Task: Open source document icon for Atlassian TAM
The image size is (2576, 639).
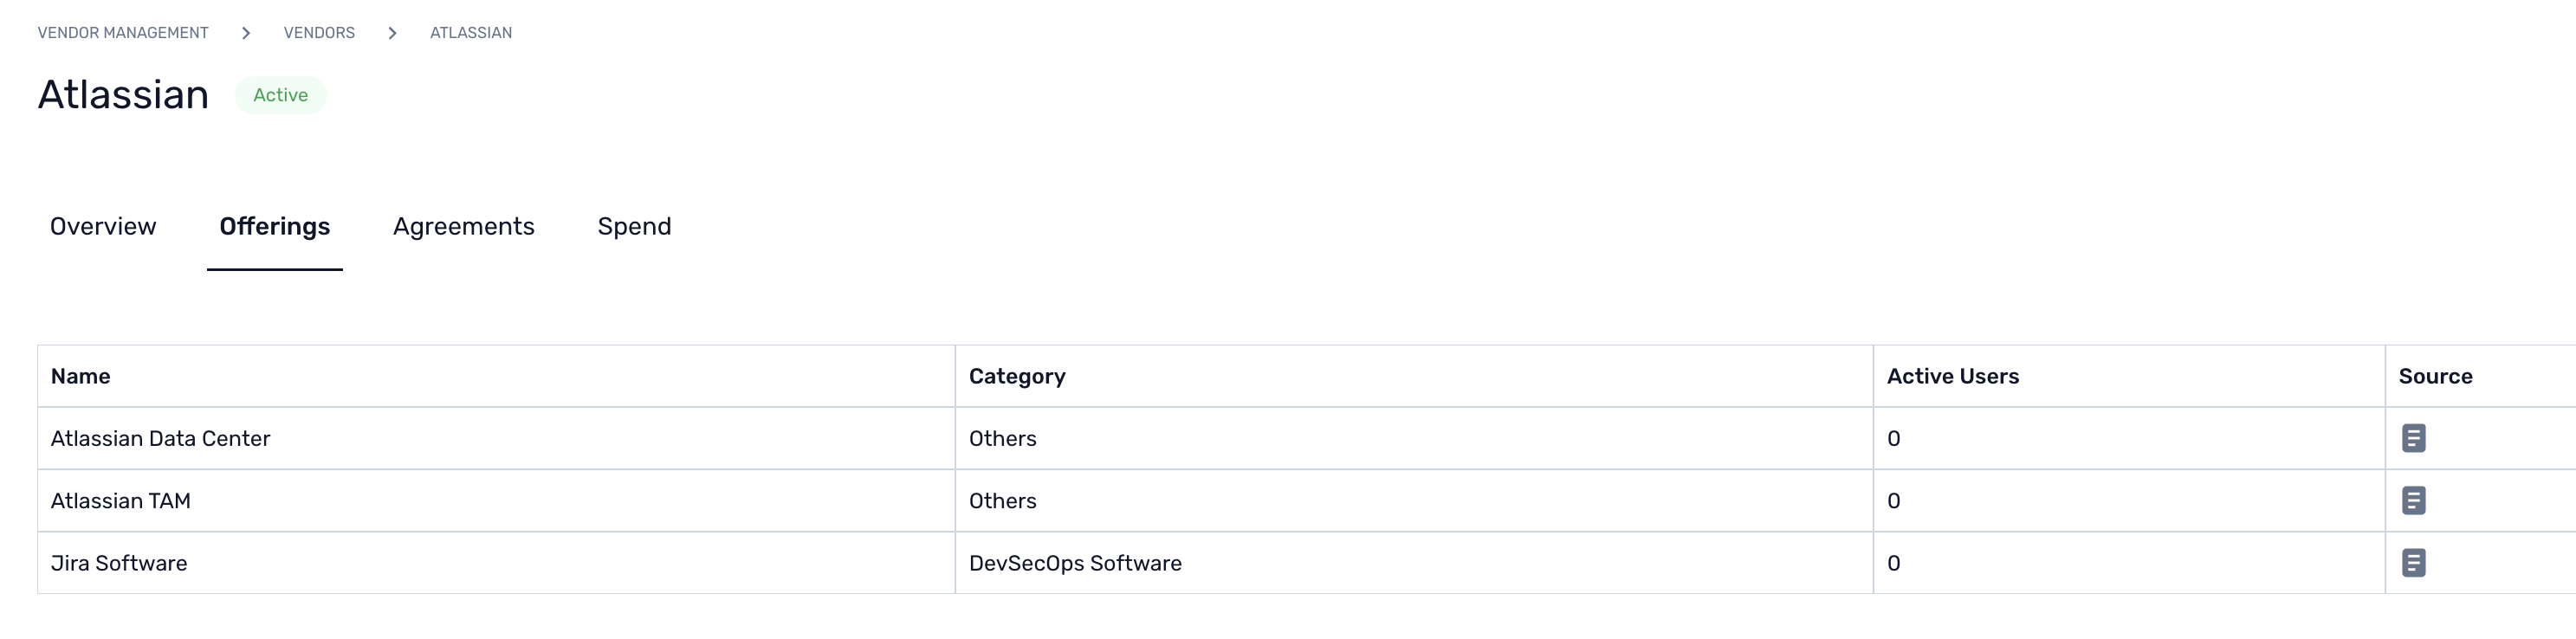Action: click(x=2413, y=500)
